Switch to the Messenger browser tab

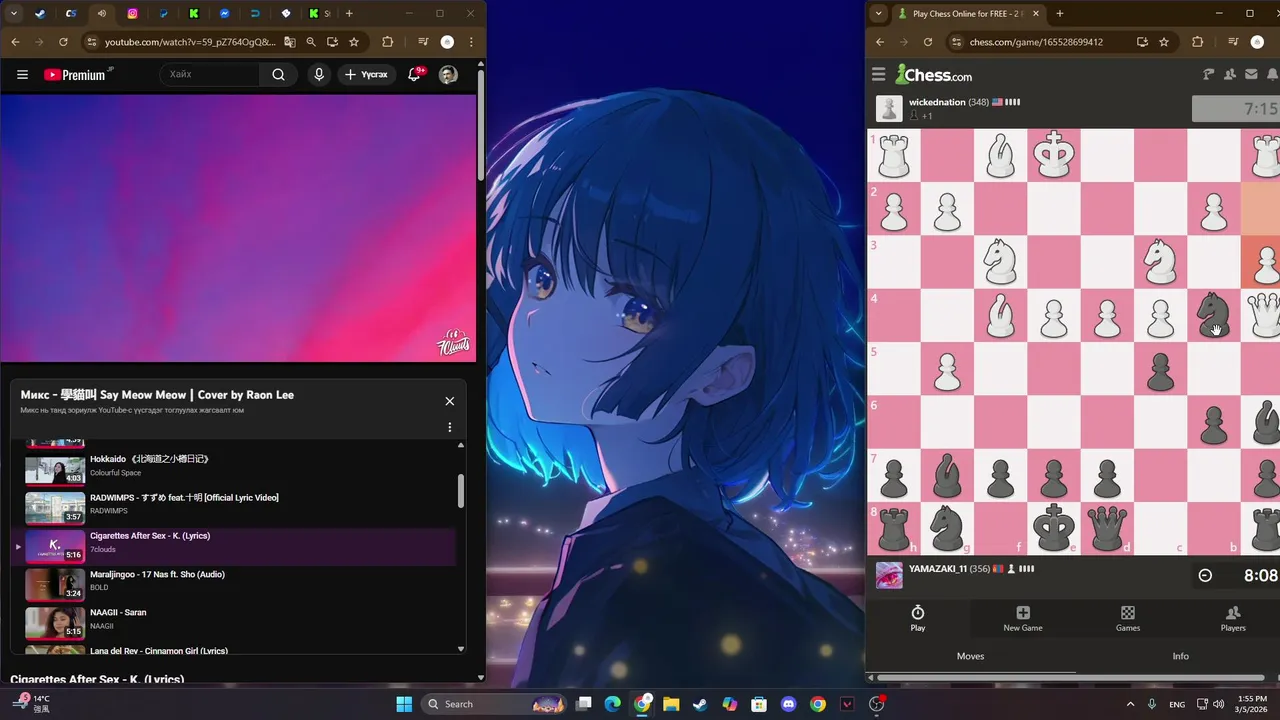click(x=225, y=14)
